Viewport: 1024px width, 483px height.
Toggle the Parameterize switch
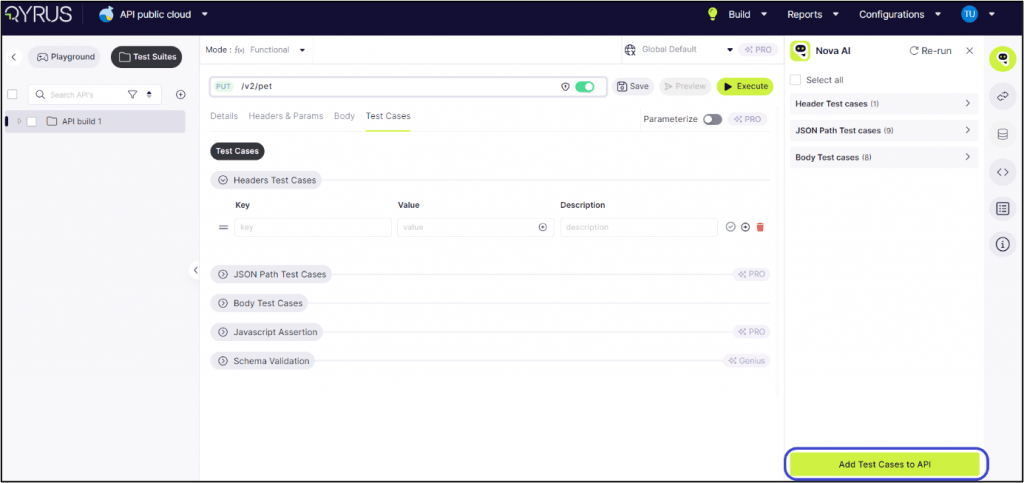(x=712, y=119)
